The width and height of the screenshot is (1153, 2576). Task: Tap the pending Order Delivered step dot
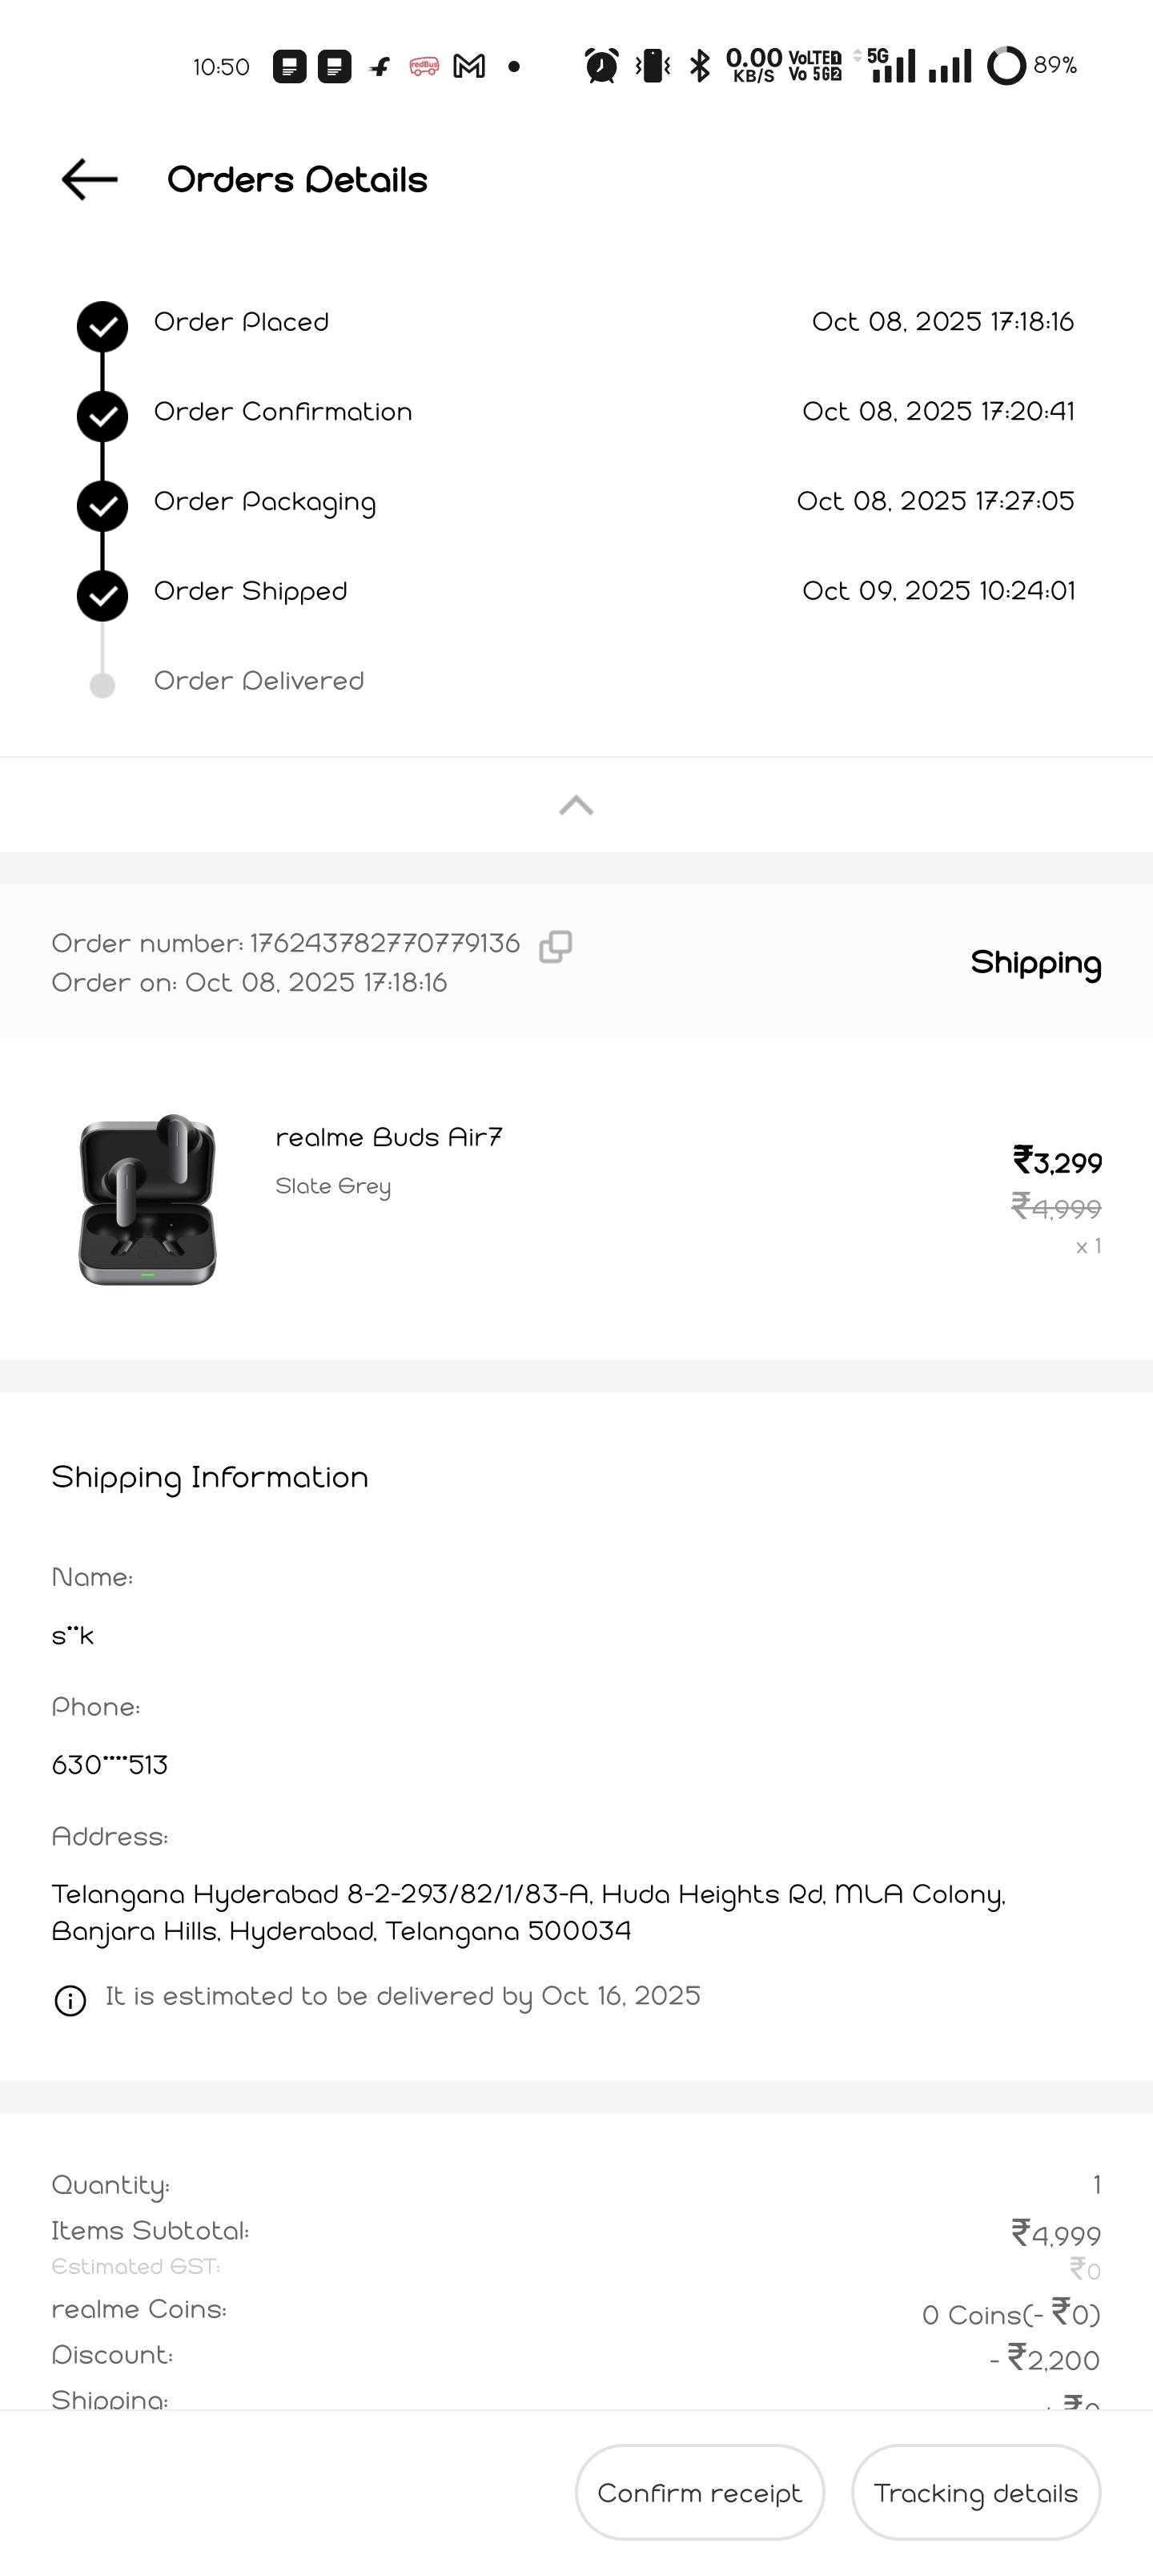pyautogui.click(x=102, y=685)
